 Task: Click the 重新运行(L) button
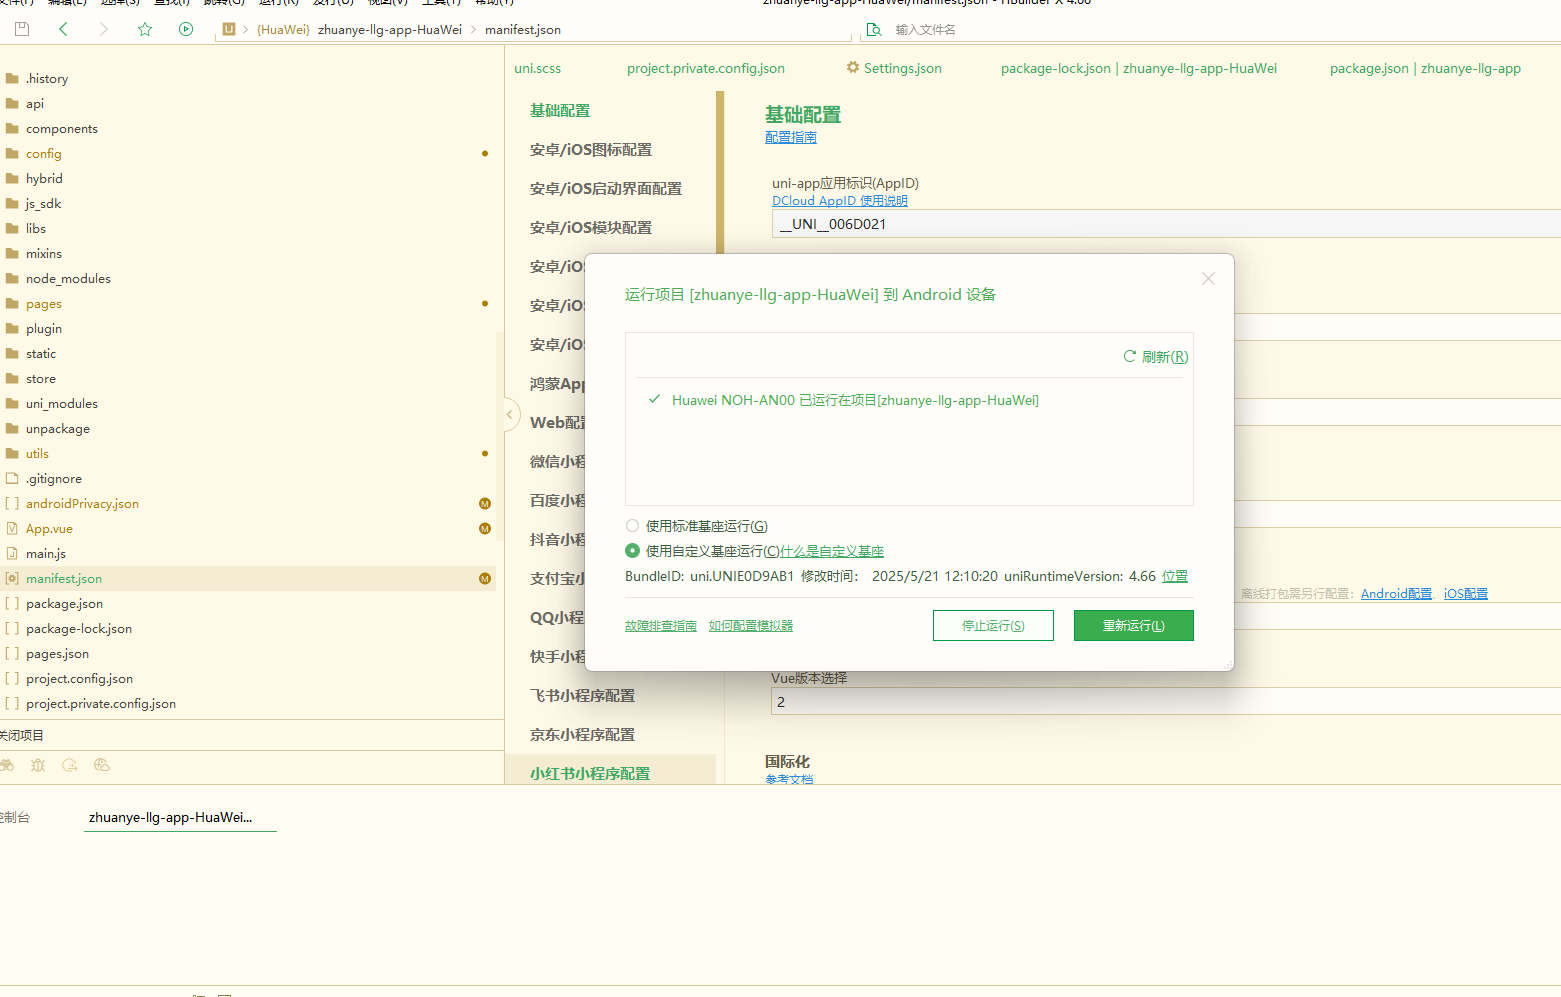[1134, 625]
